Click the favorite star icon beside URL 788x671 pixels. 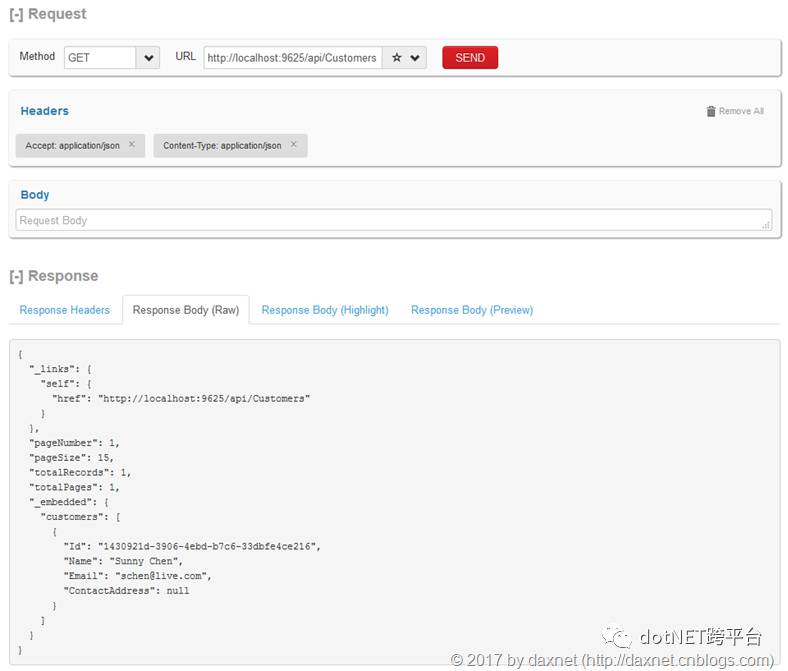pyautogui.click(x=397, y=57)
